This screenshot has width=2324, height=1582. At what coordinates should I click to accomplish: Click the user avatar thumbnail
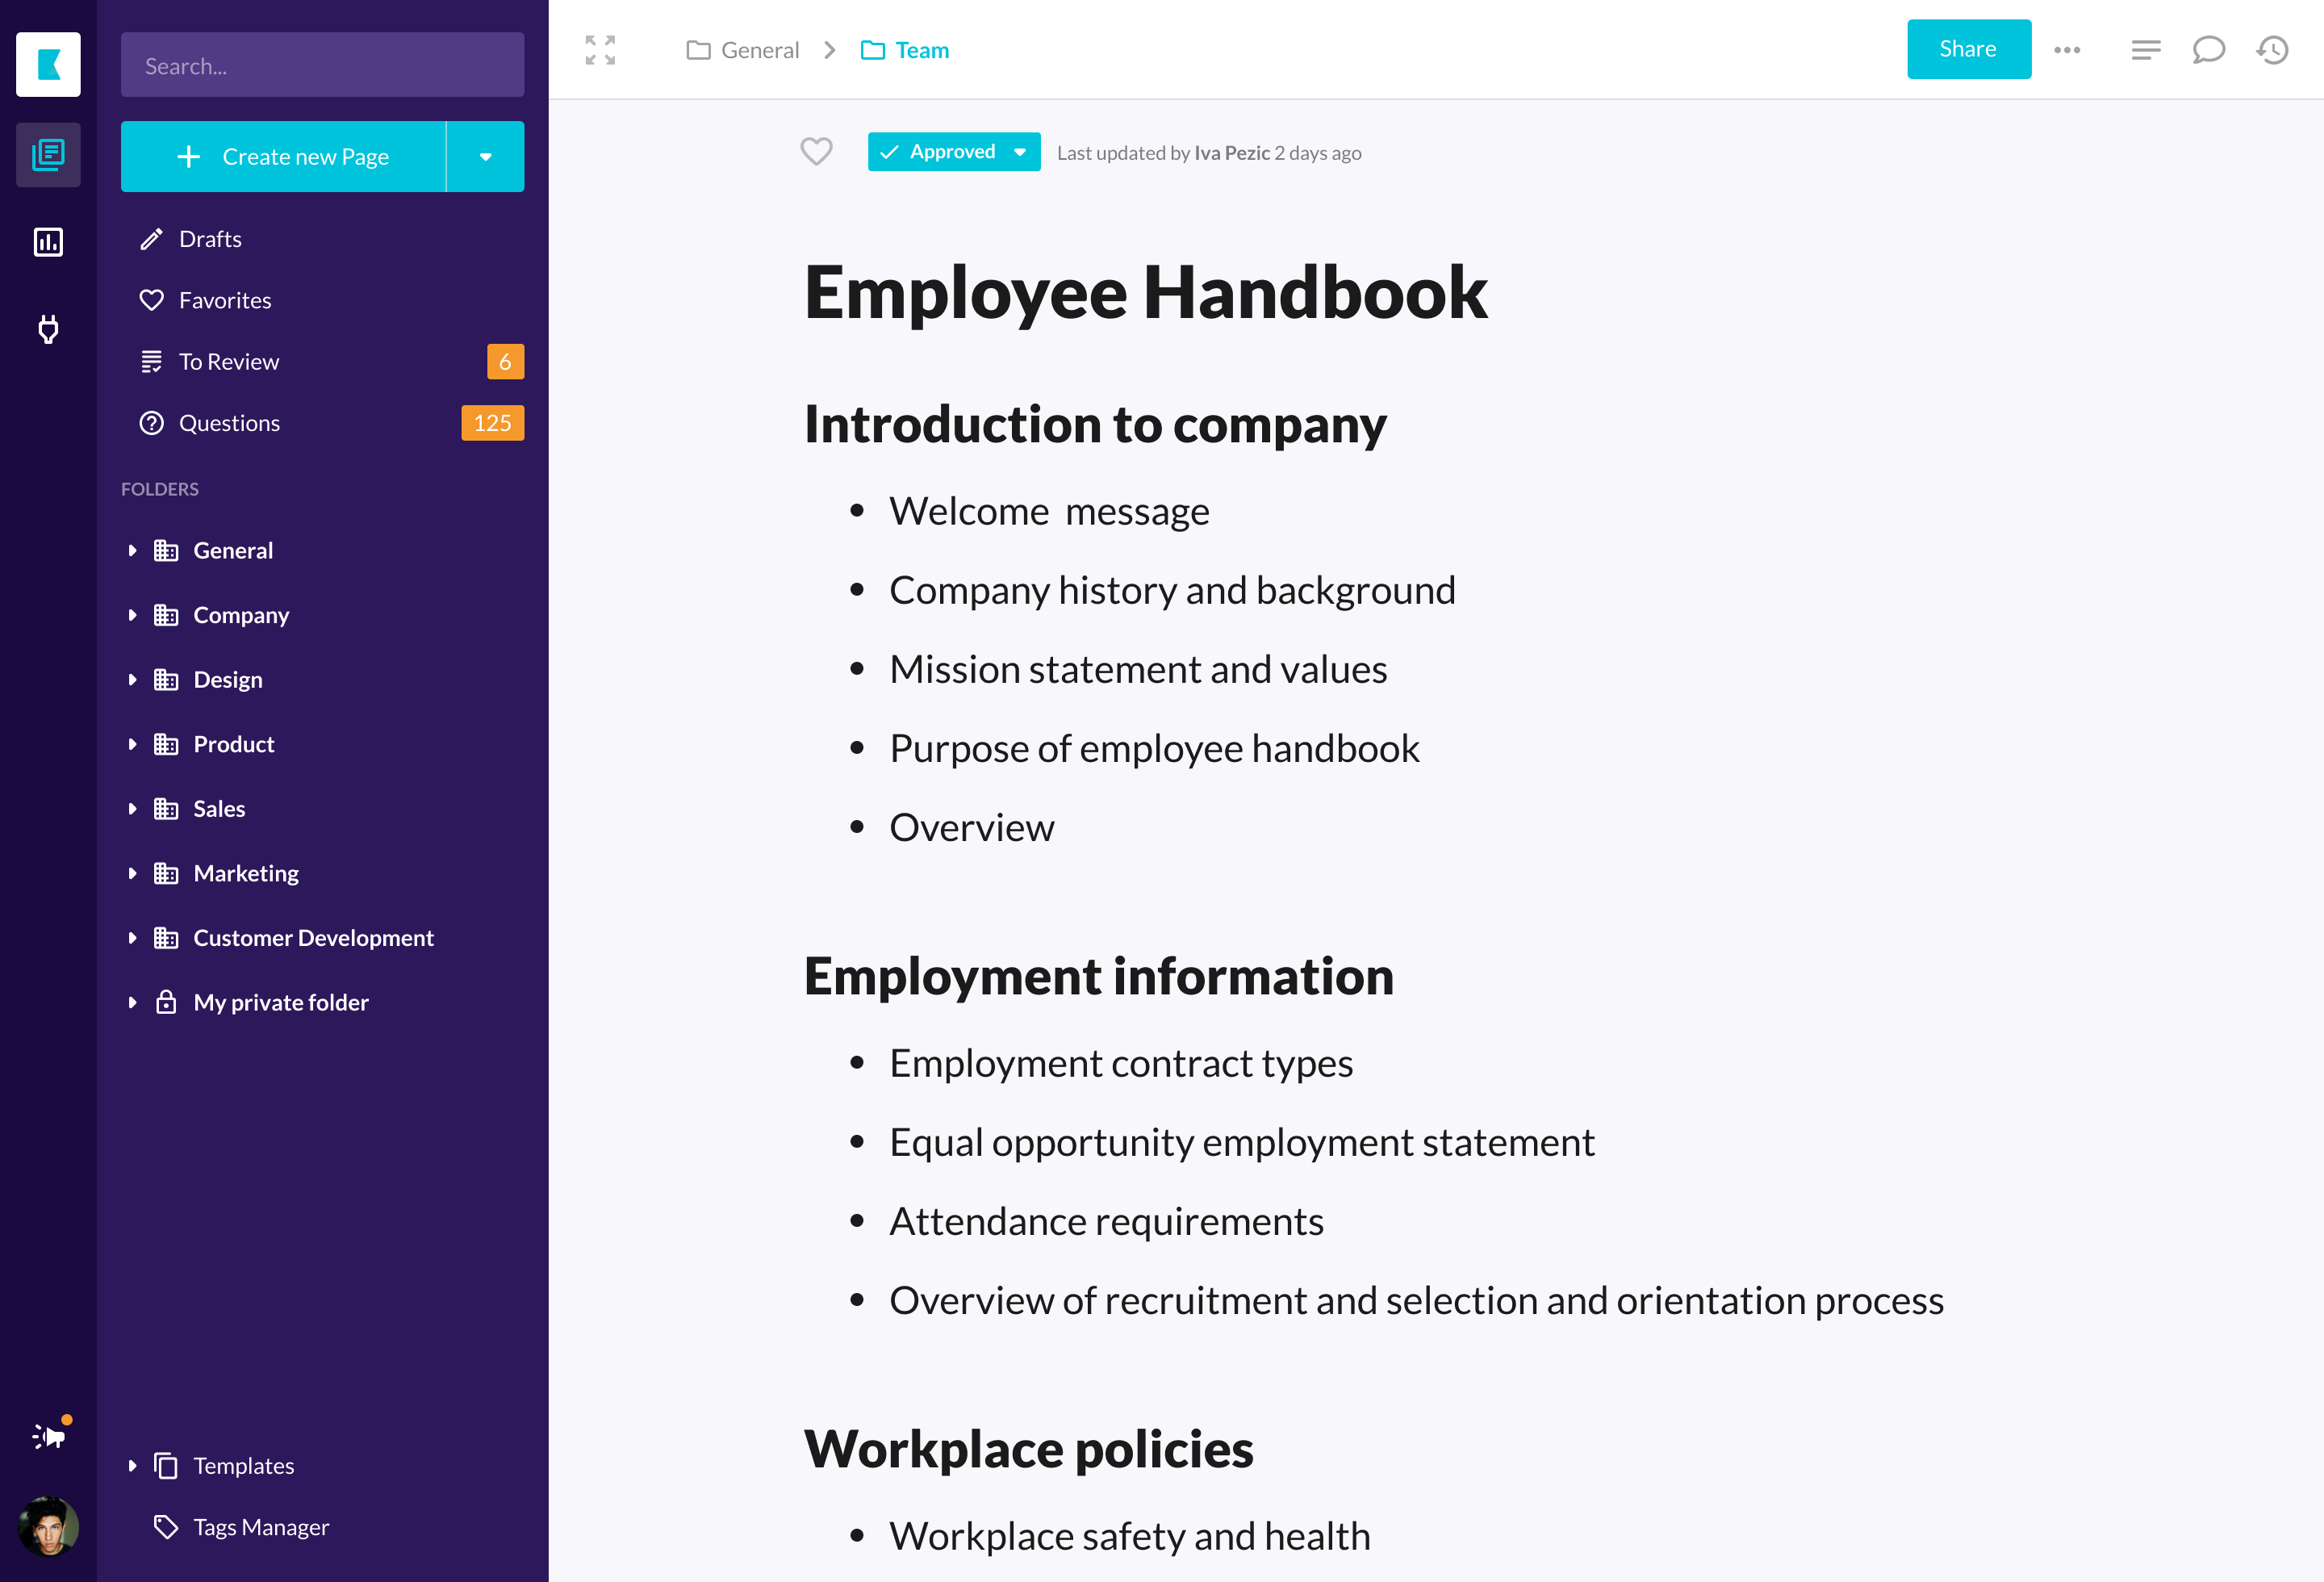pyautogui.click(x=48, y=1526)
